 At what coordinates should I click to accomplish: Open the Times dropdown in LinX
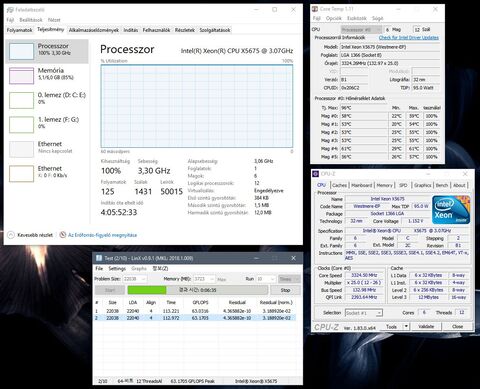coord(289,279)
